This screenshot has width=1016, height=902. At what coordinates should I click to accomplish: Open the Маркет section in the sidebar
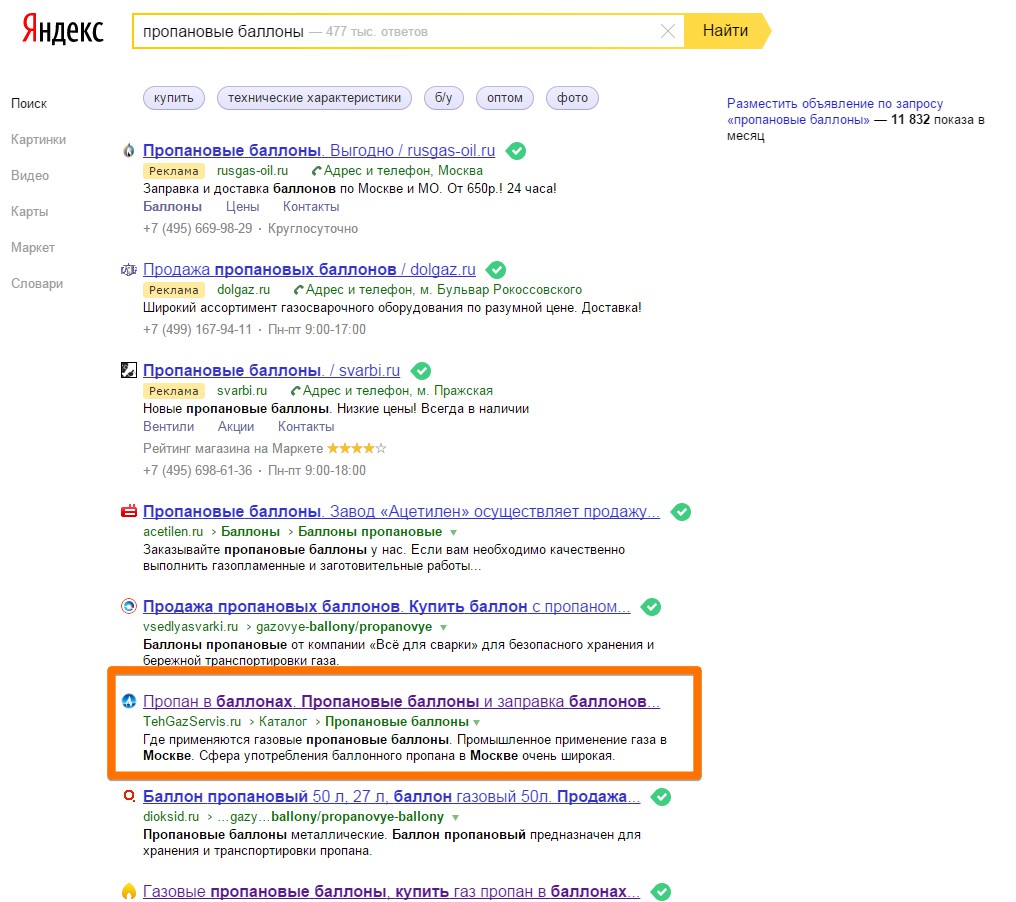click(x=33, y=248)
